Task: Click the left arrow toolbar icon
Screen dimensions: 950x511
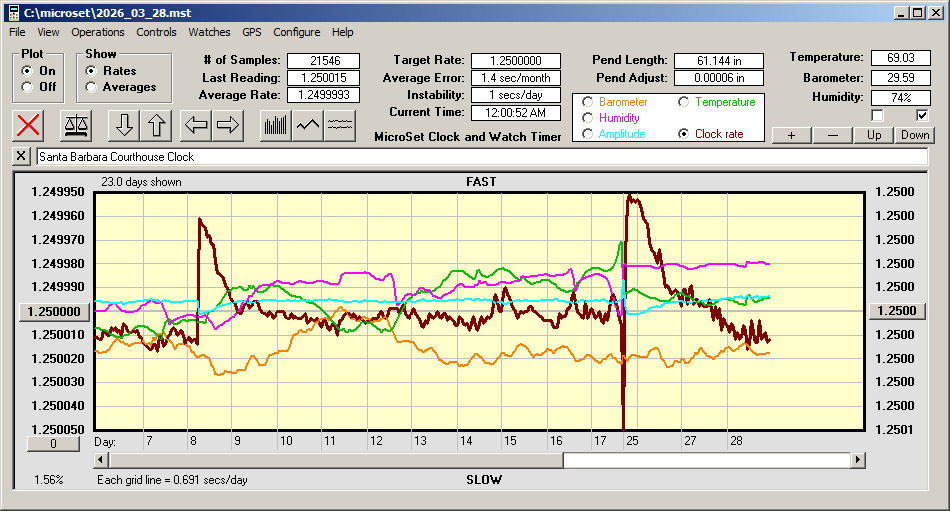Action: pyautogui.click(x=197, y=125)
